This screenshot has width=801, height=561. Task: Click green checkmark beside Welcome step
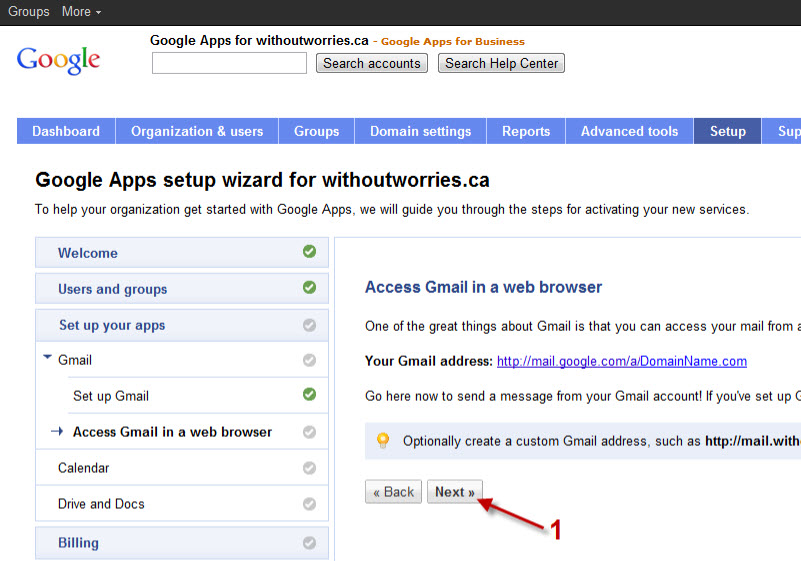[309, 251]
